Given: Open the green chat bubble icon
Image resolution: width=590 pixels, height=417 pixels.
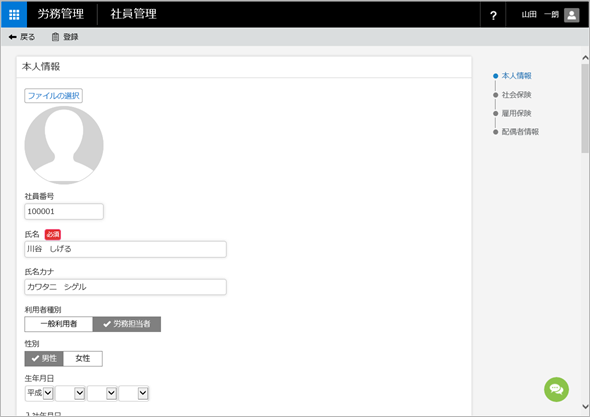Looking at the screenshot, I should coord(556,389).
